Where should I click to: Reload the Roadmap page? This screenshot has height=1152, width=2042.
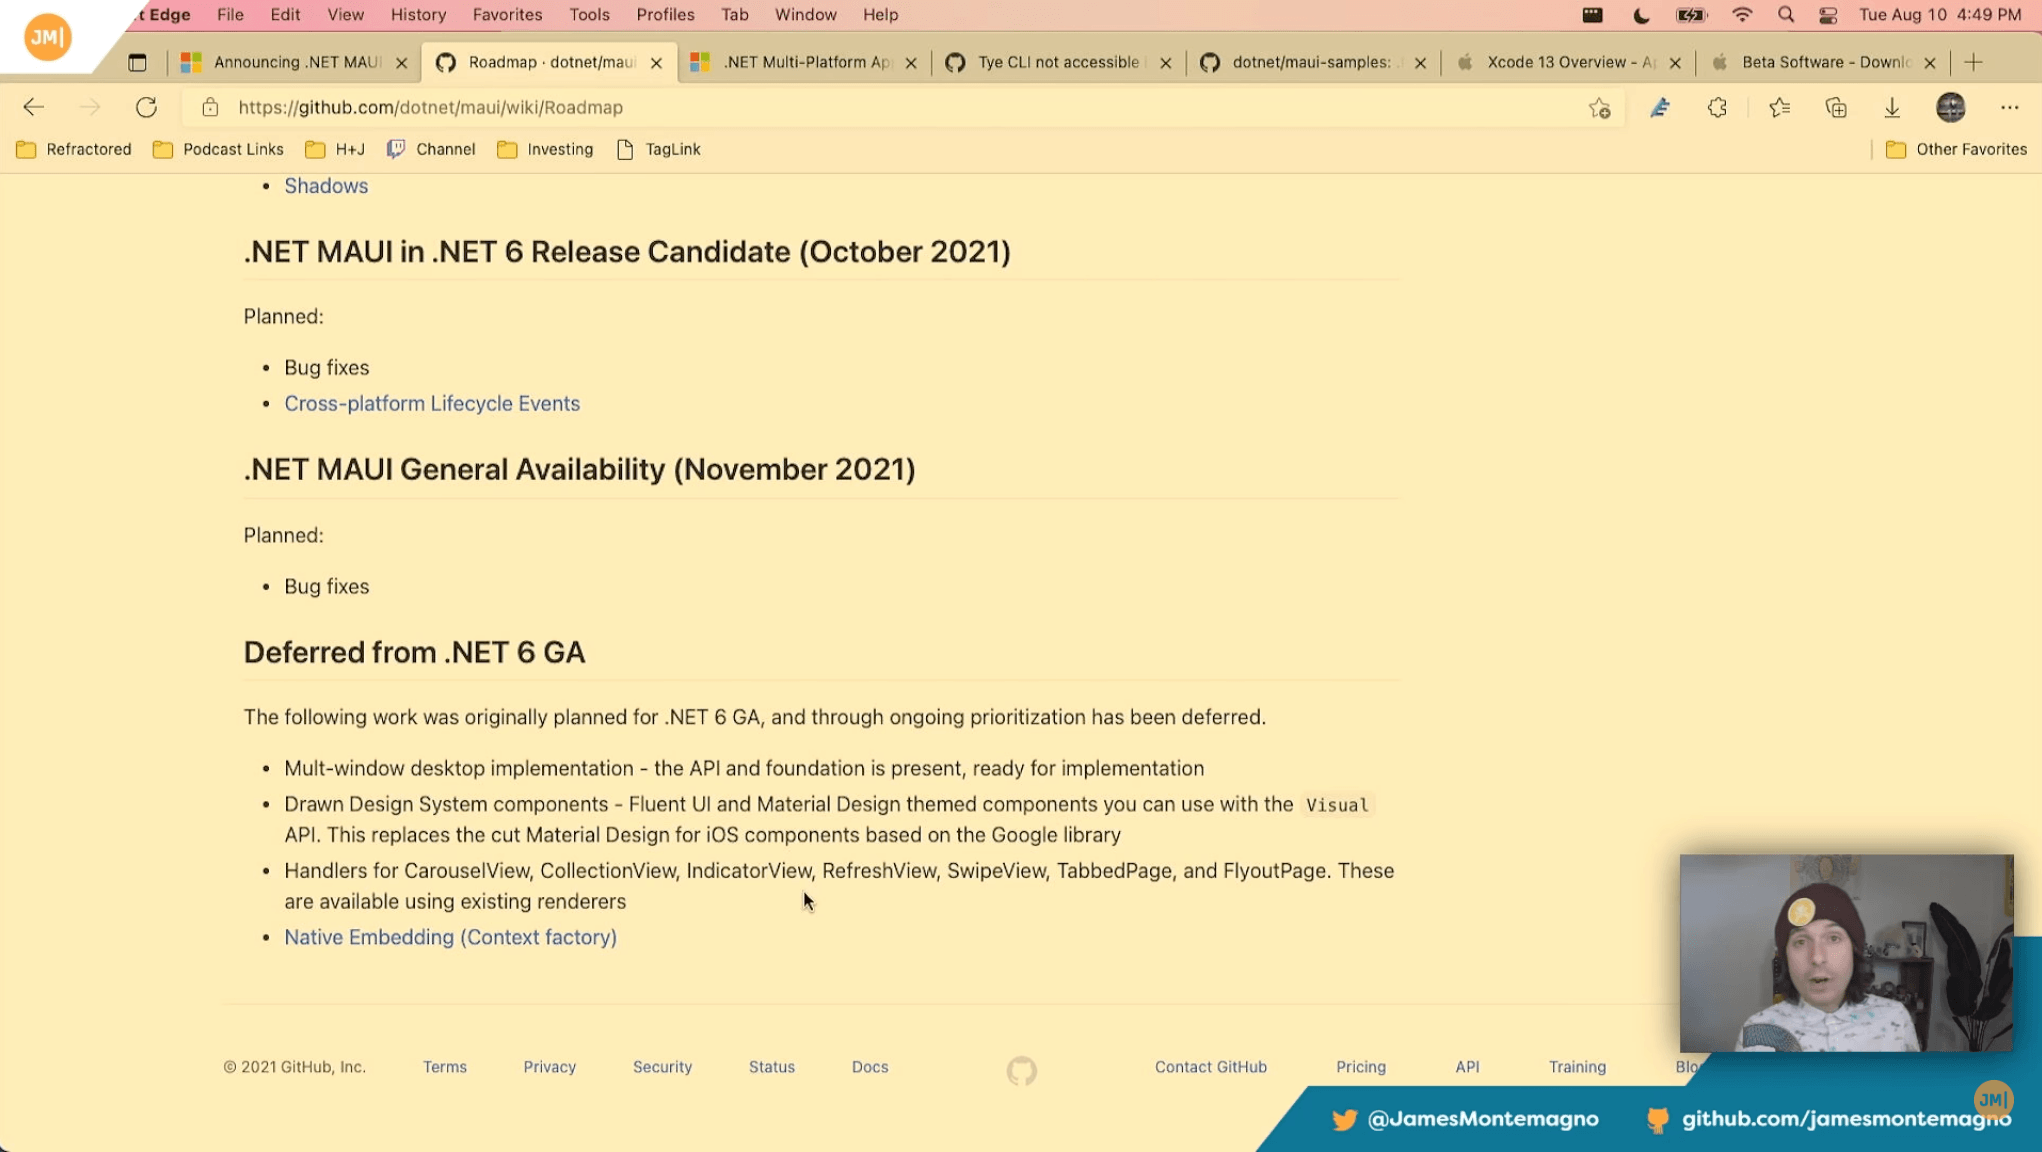point(146,108)
